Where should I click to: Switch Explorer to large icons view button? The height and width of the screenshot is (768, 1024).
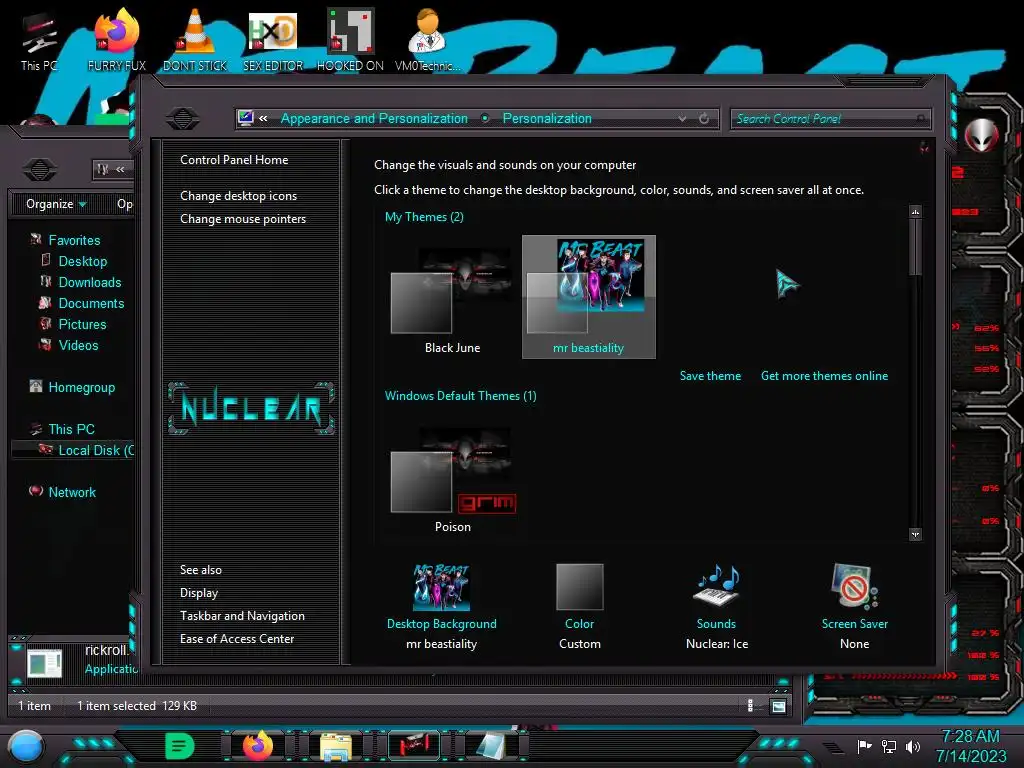[778, 706]
